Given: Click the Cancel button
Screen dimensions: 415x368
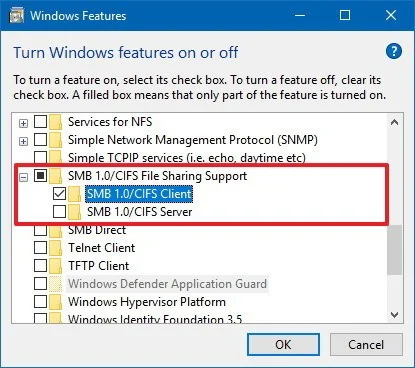Looking at the screenshot, I should (366, 344).
